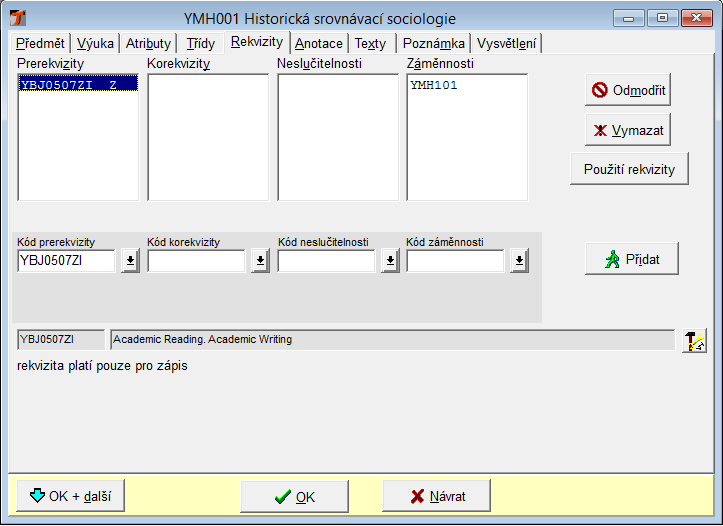Select YMH101 in the Záměnnosti list

(x=434, y=86)
